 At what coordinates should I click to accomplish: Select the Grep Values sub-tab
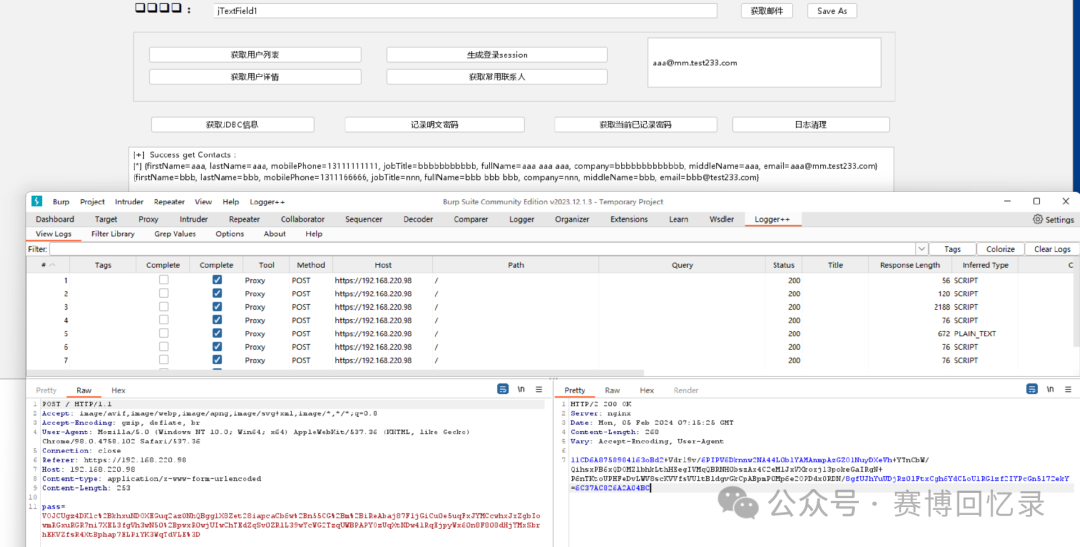point(175,234)
